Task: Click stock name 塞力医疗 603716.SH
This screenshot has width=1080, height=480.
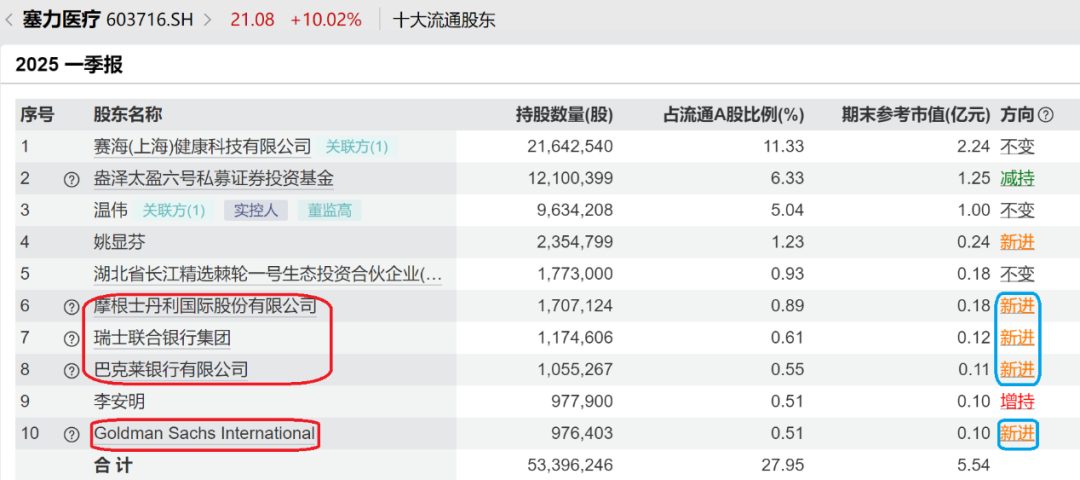Action: pos(110,20)
